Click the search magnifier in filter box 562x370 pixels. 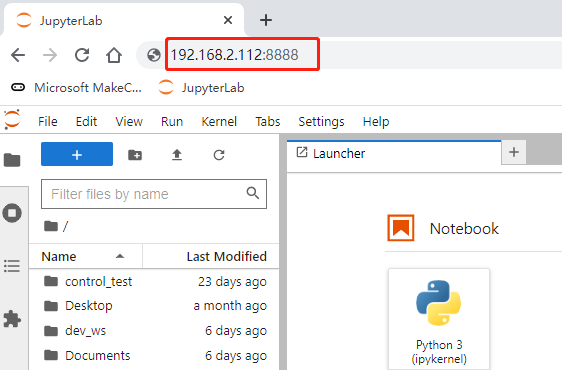253,193
